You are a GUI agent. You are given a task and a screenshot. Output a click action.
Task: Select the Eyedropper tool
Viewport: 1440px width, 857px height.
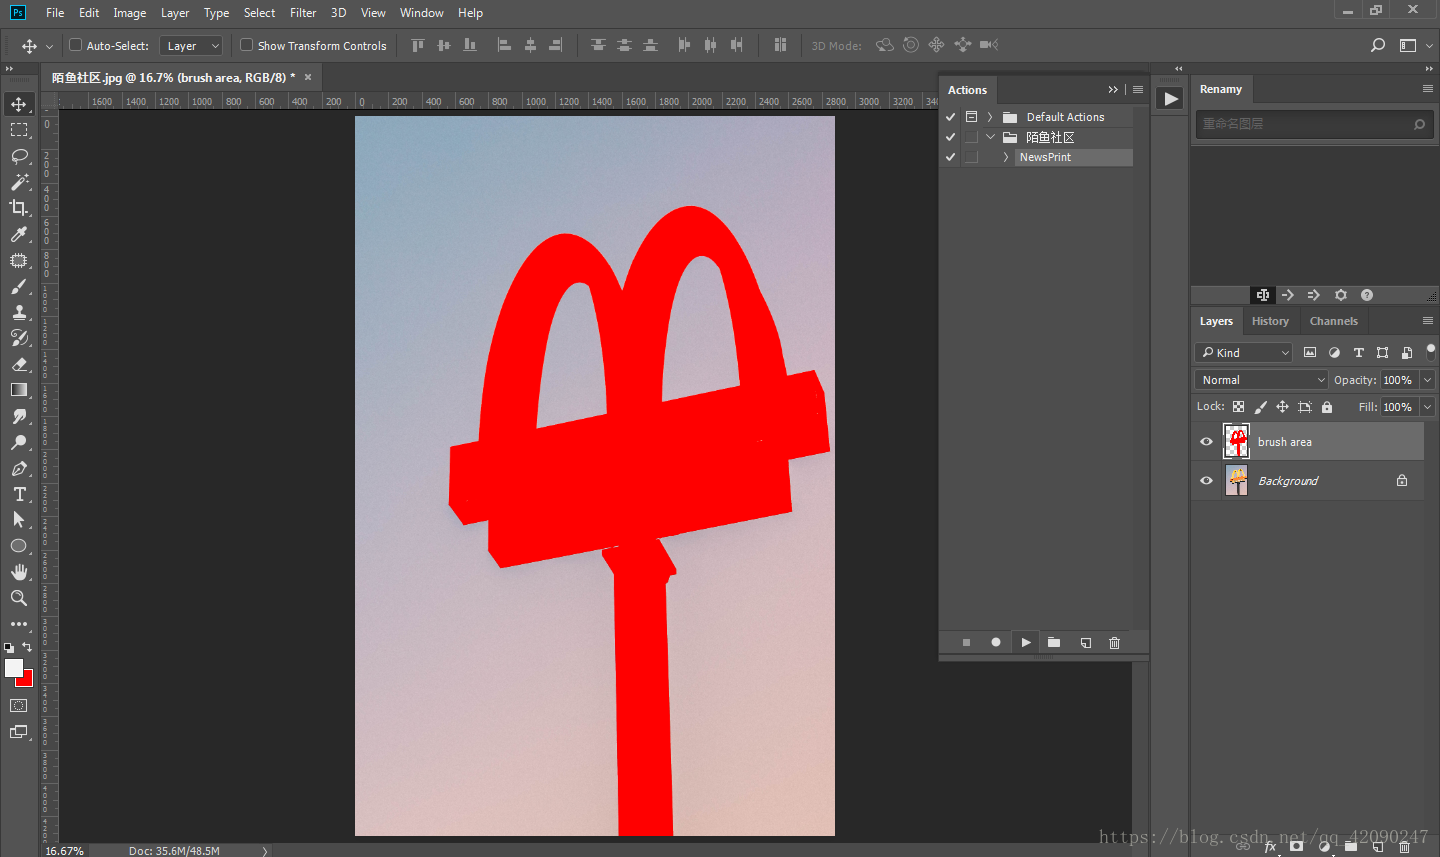[x=19, y=234]
